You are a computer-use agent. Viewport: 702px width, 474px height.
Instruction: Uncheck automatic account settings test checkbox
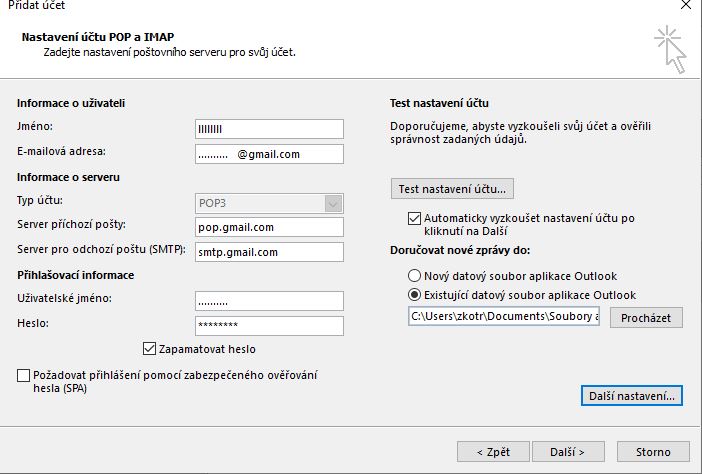(x=415, y=217)
